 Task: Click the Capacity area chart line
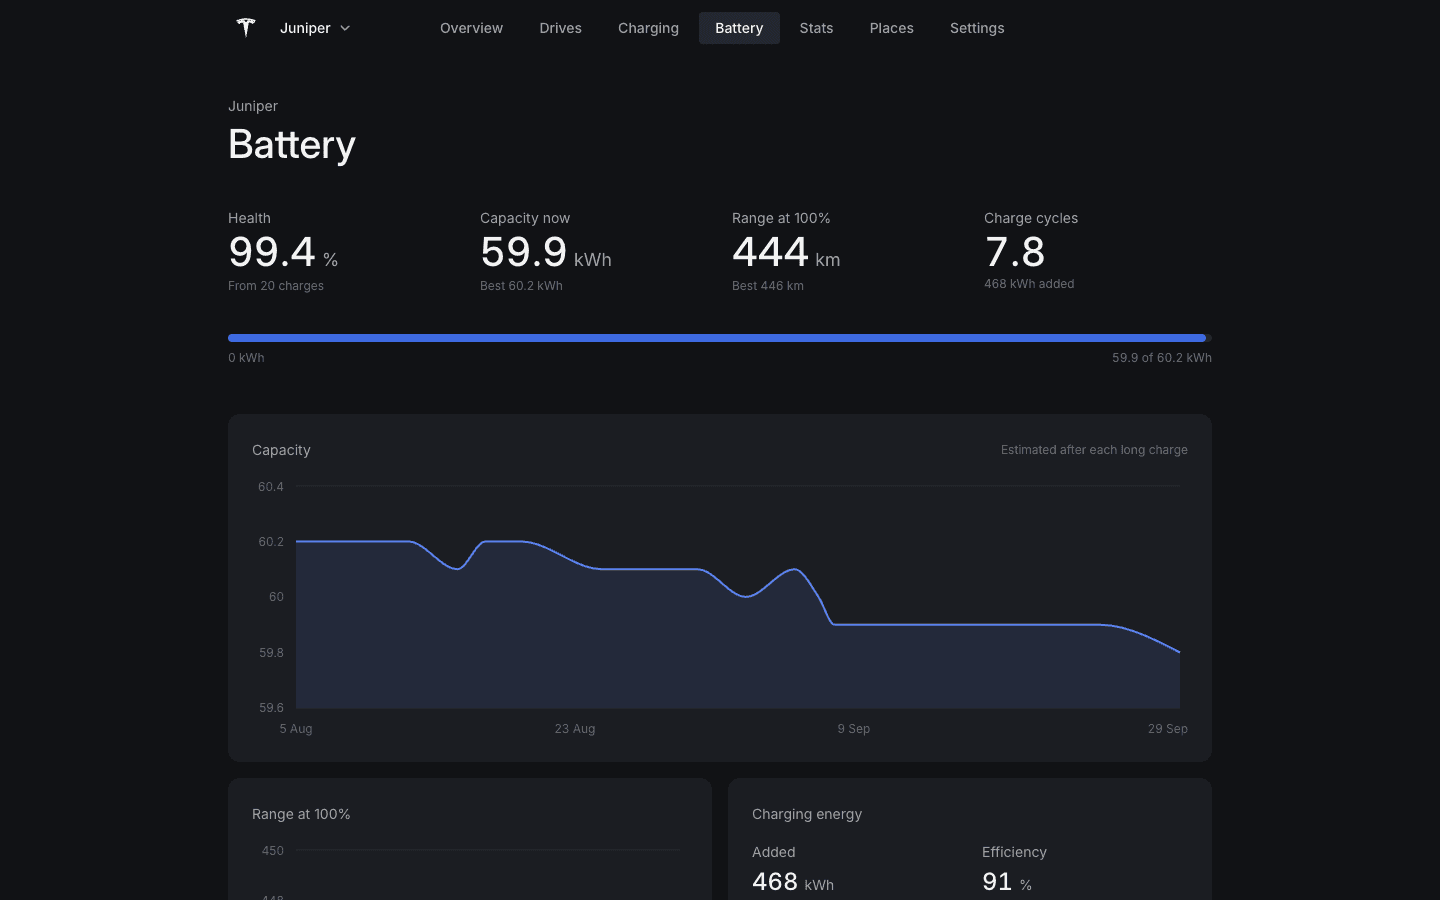pyautogui.click(x=738, y=597)
